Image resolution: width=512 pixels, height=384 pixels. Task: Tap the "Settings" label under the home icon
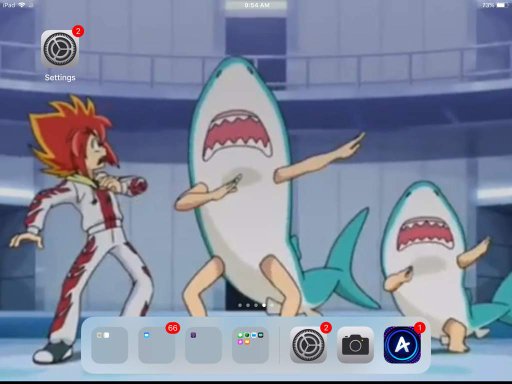tap(60, 77)
